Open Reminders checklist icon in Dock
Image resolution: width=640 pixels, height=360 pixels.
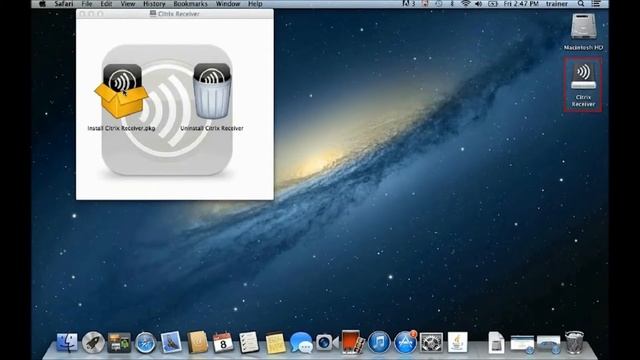point(249,342)
